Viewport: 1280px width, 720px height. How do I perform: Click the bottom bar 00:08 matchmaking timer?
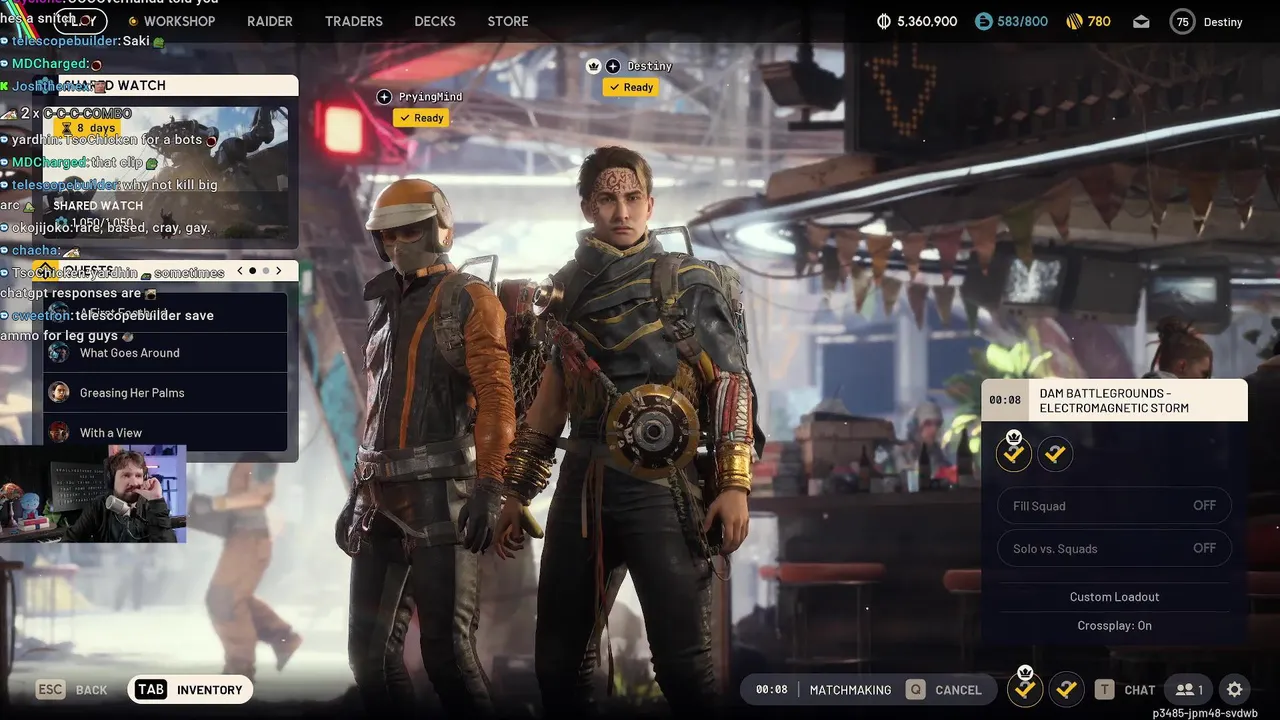coord(771,690)
